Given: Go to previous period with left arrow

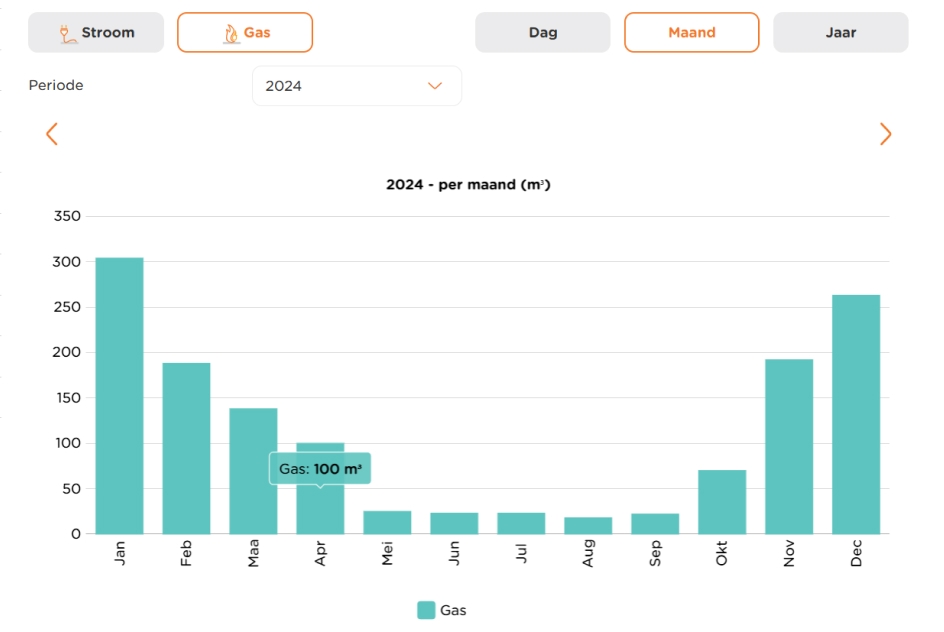Looking at the screenshot, I should click(x=52, y=134).
